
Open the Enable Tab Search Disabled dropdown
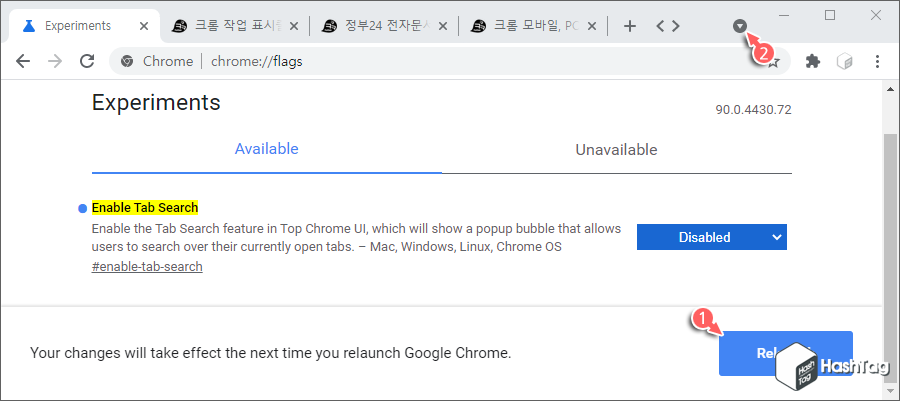(x=712, y=237)
